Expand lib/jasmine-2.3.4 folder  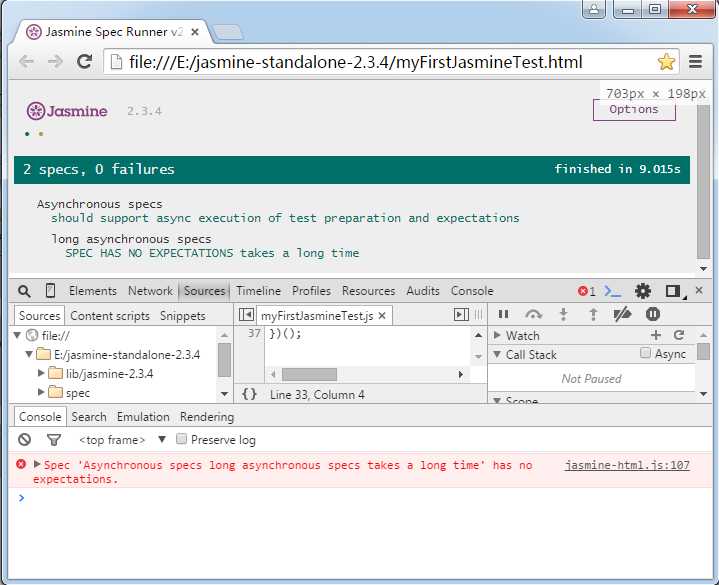(41, 373)
